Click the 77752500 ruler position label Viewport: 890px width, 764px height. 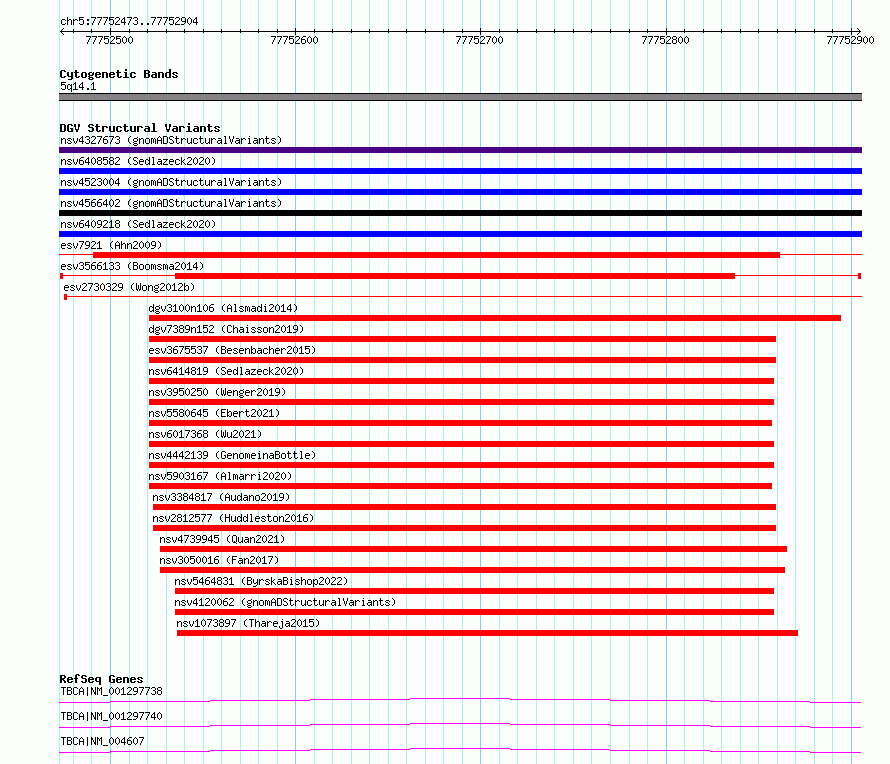coord(110,40)
